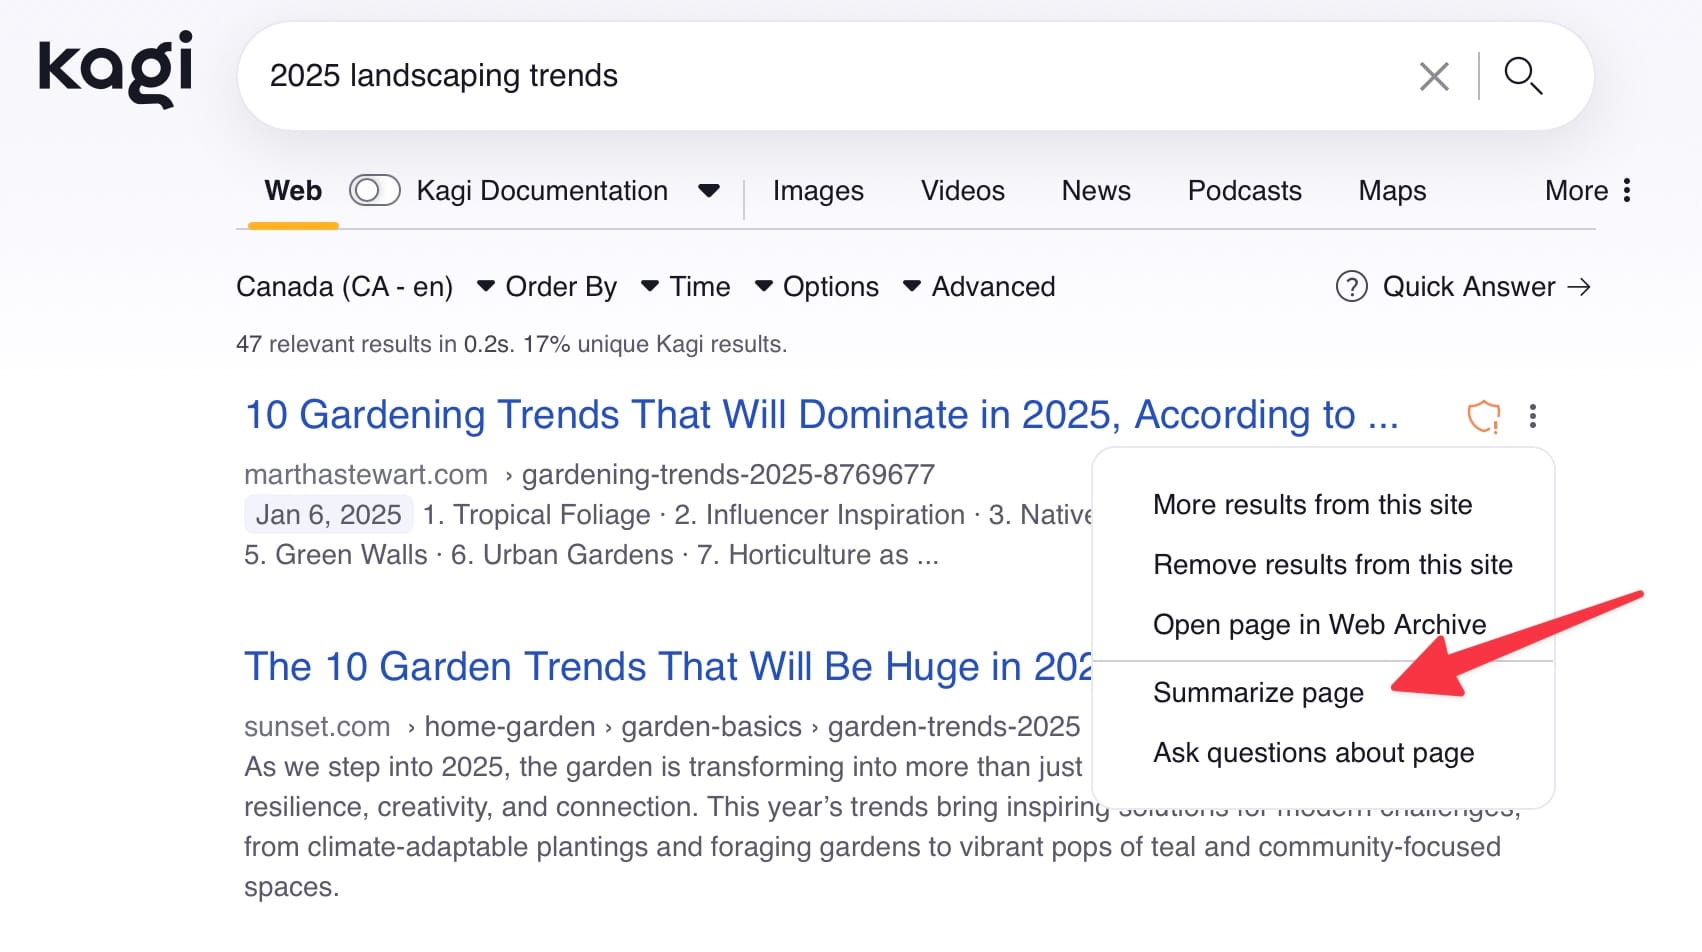Open the 10 Gardening Trends result link
This screenshot has width=1702, height=952.
[x=821, y=414]
